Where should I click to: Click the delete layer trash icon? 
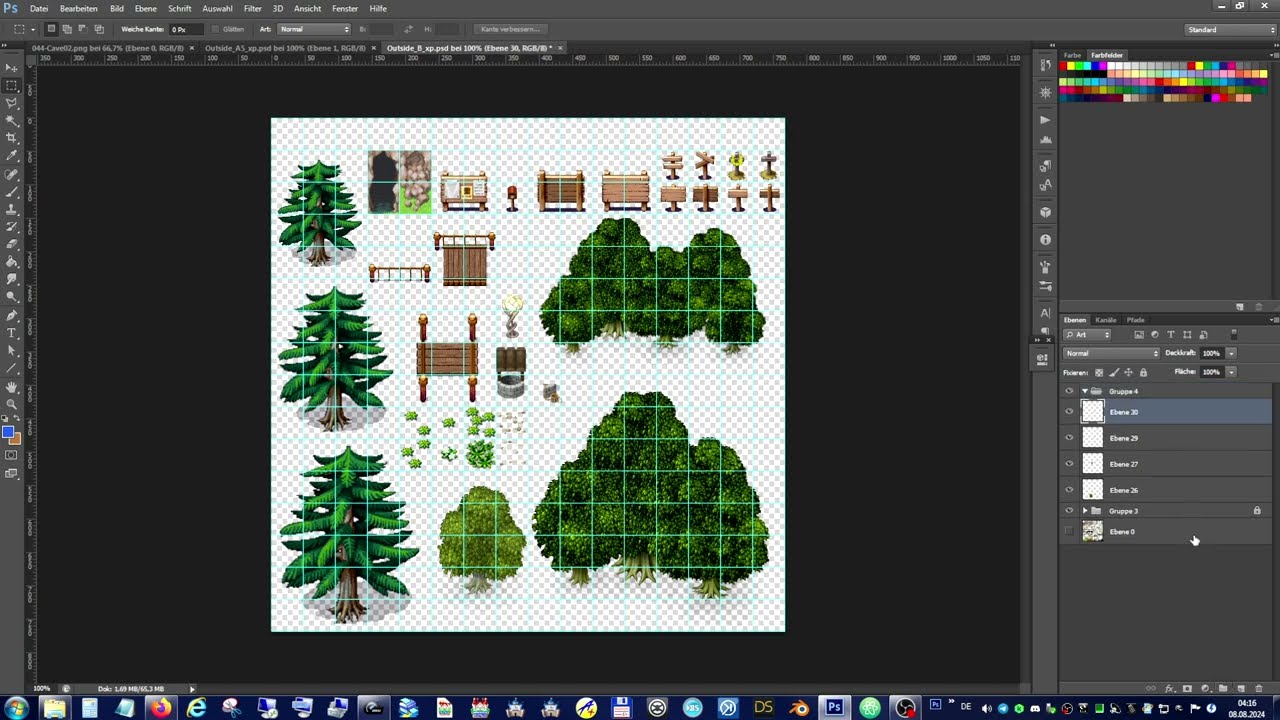pos(1258,689)
